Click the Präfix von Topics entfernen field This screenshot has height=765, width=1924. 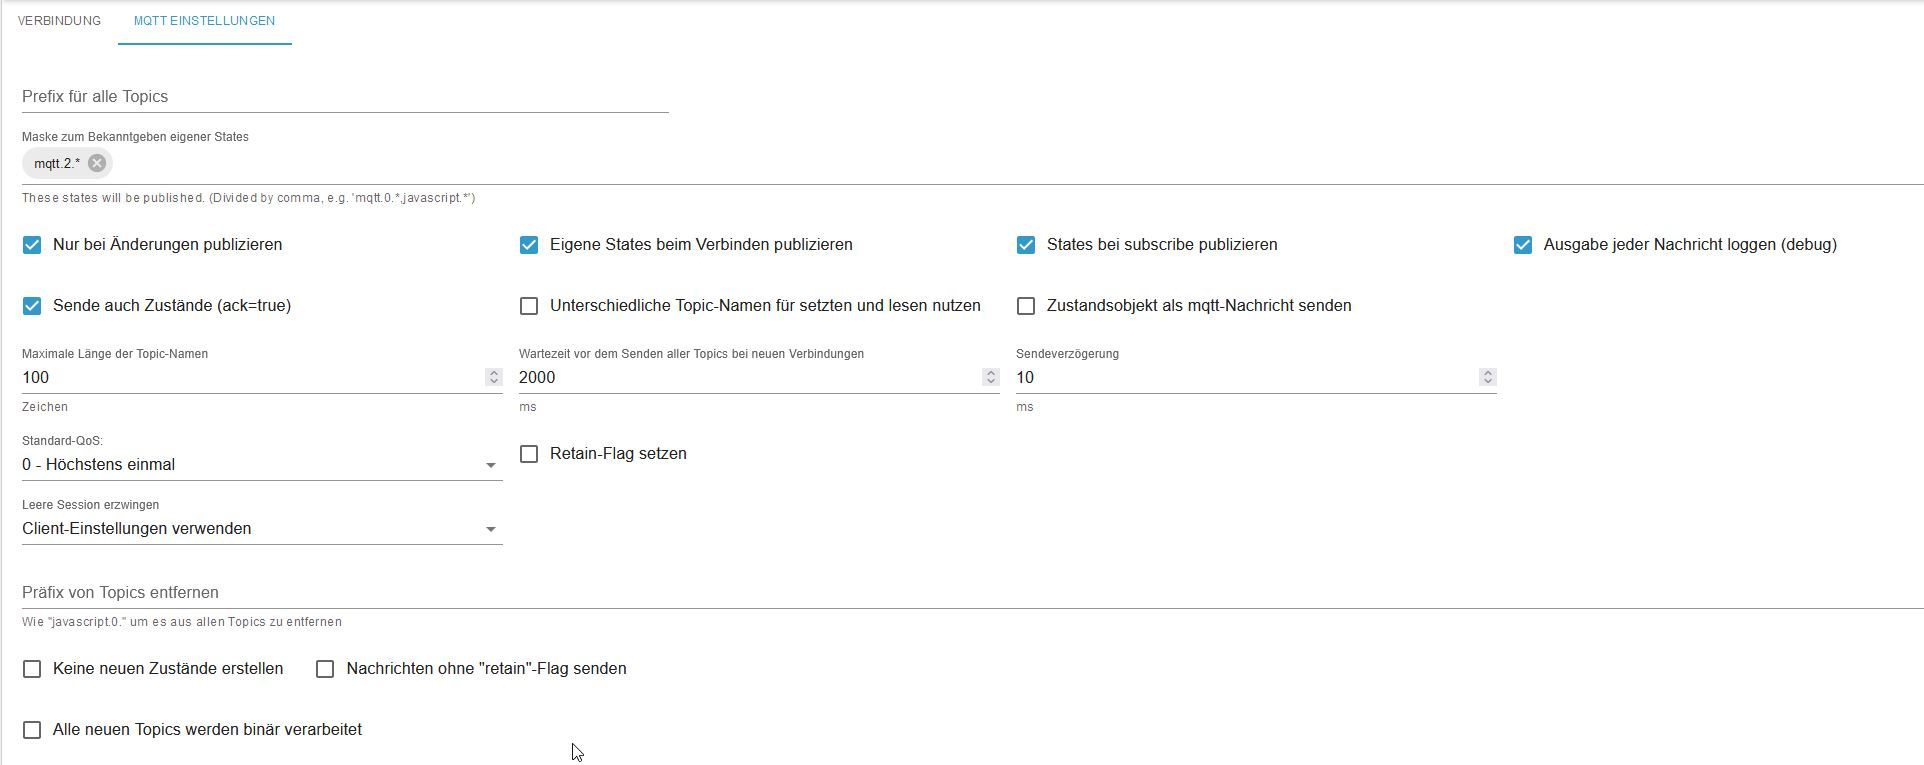[972, 593]
